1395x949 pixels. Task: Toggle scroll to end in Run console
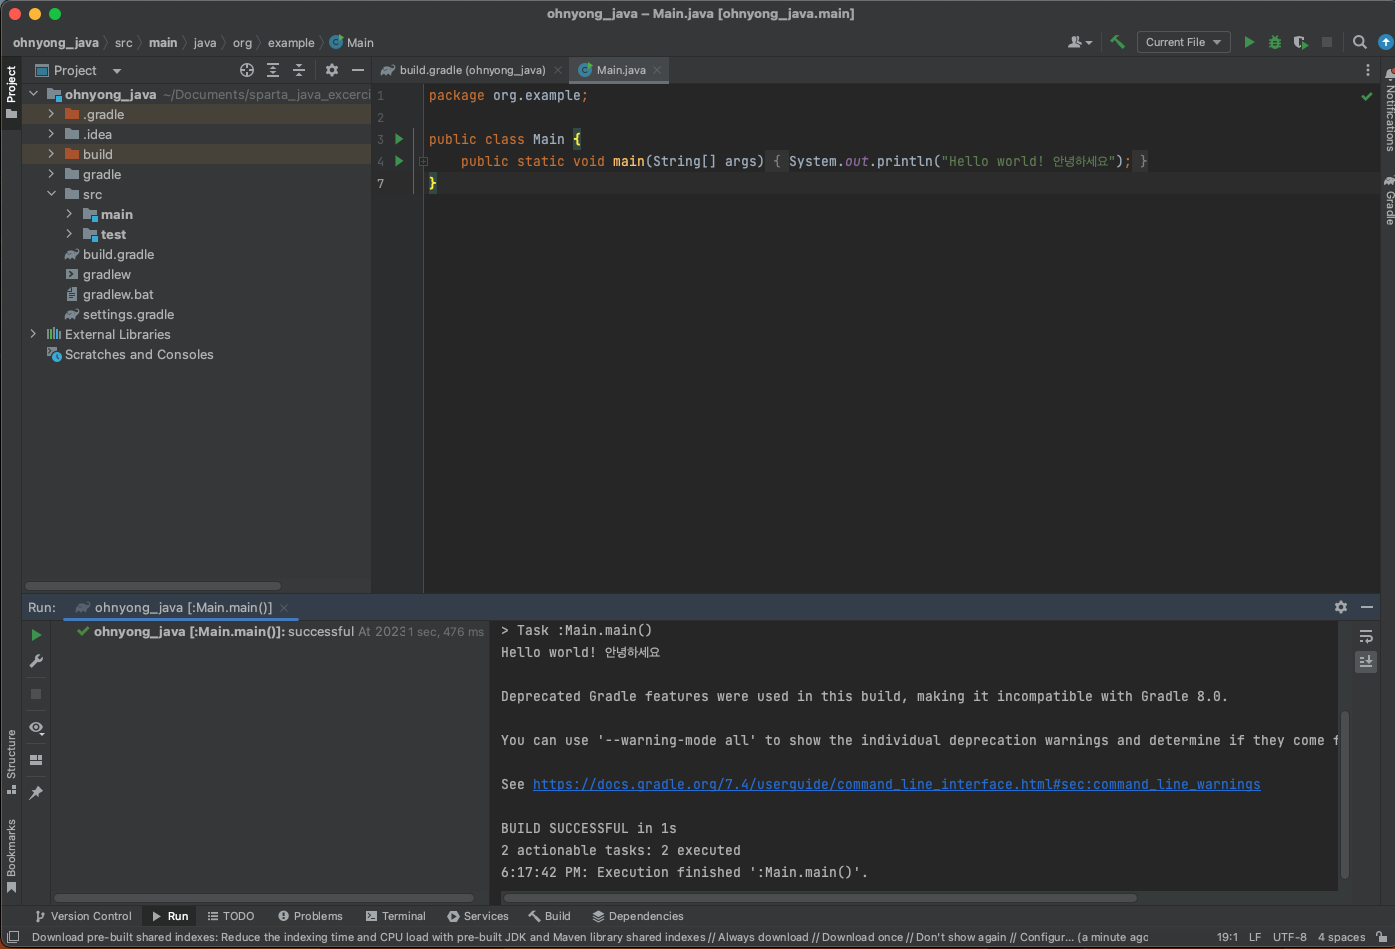1366,662
